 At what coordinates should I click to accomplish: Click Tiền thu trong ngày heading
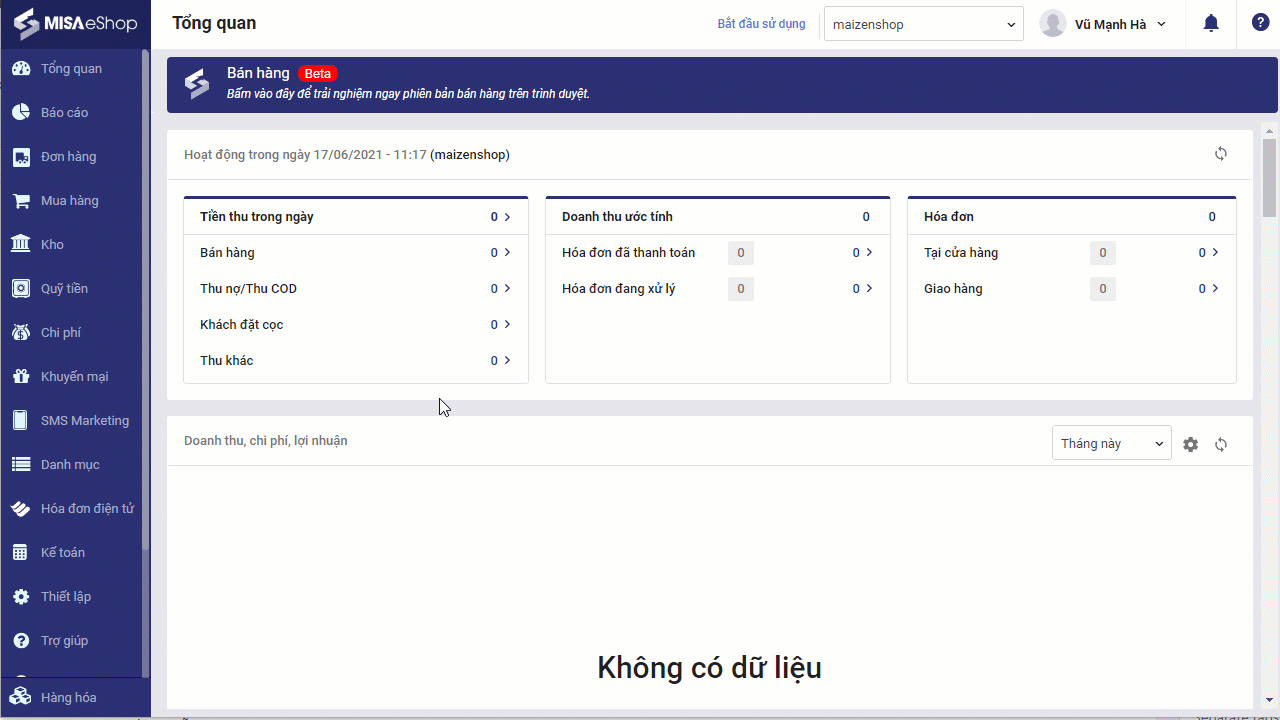click(x=257, y=217)
